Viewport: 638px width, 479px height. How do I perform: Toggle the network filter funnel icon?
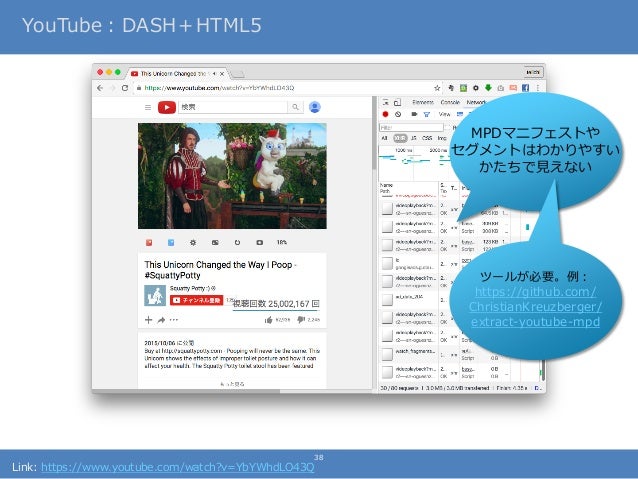point(427,114)
